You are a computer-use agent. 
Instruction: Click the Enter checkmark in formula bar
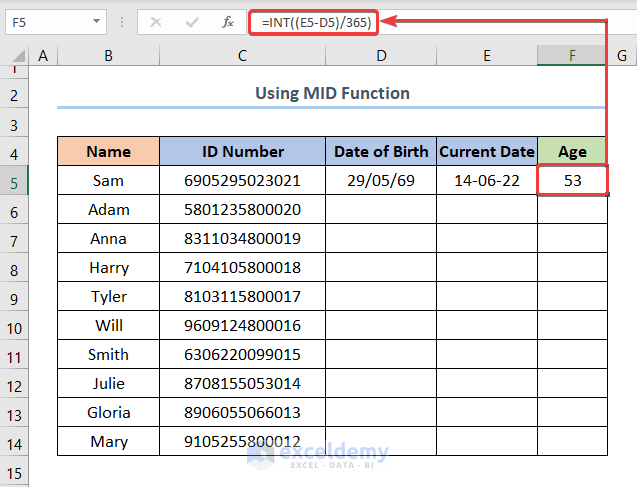coord(192,21)
